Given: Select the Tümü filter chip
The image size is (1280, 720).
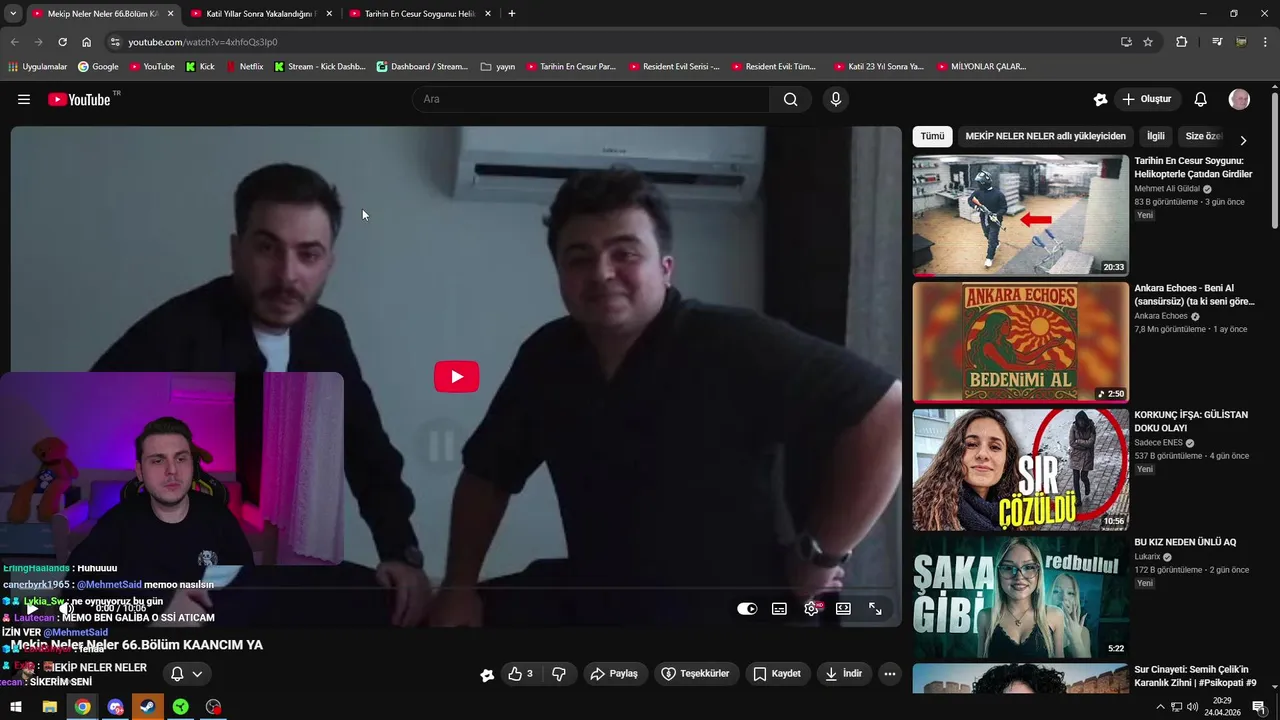Looking at the screenshot, I should click(932, 136).
